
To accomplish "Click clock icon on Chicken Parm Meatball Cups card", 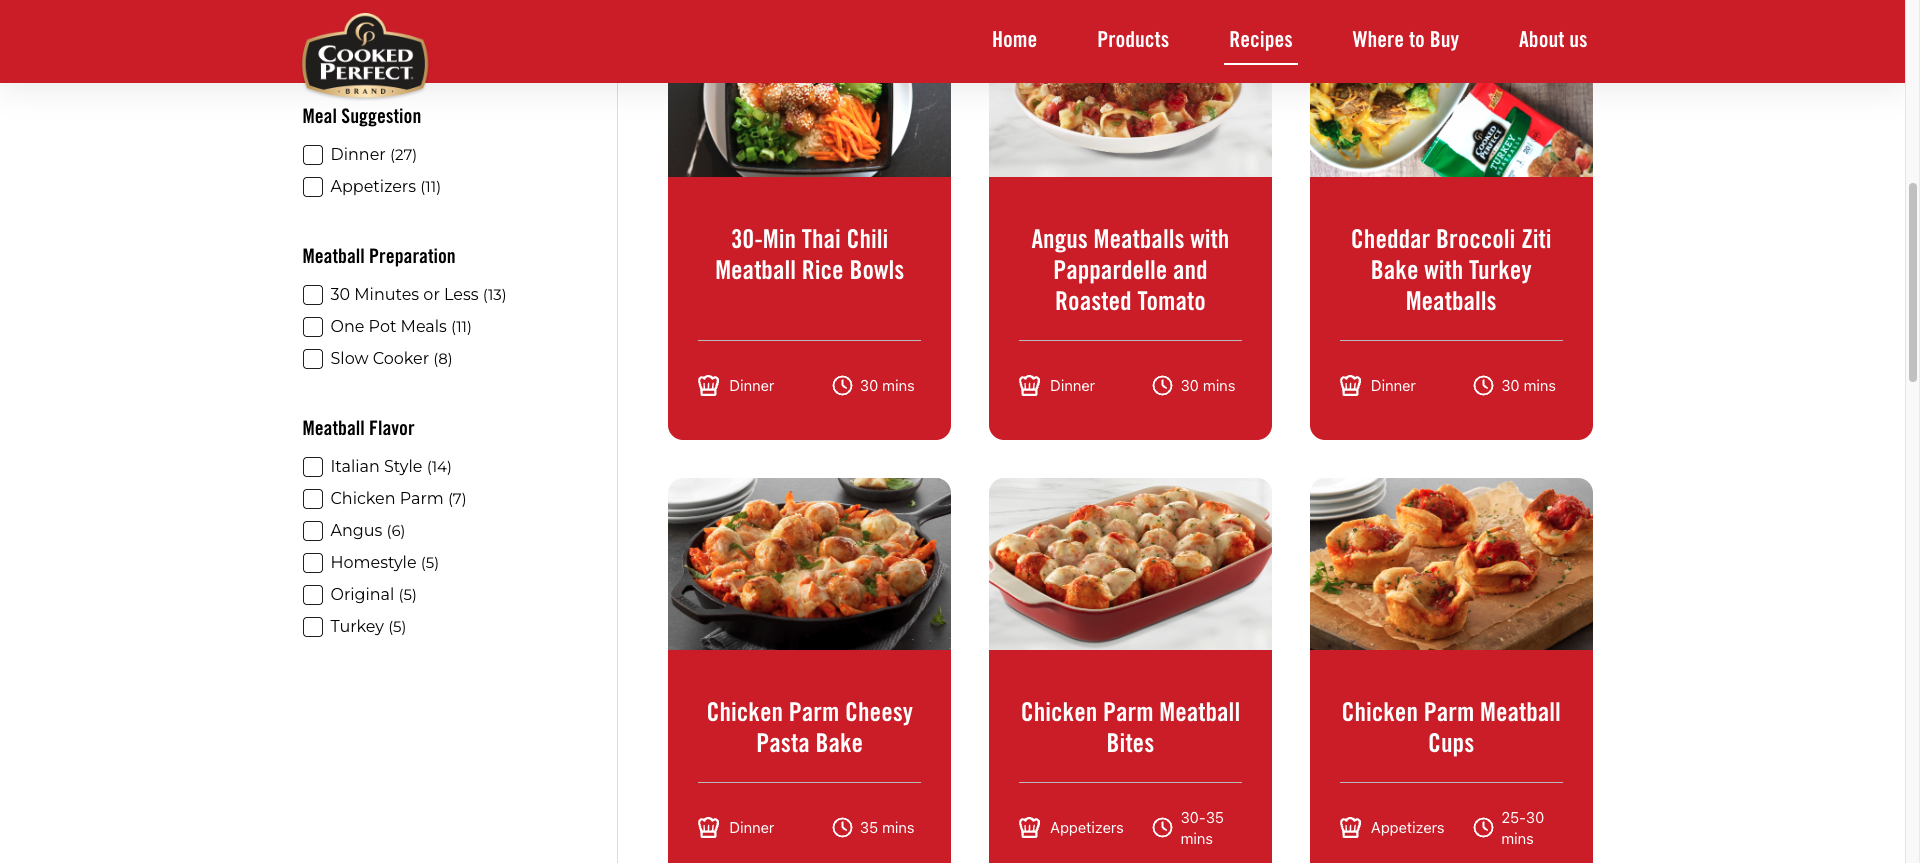I will [1483, 827].
